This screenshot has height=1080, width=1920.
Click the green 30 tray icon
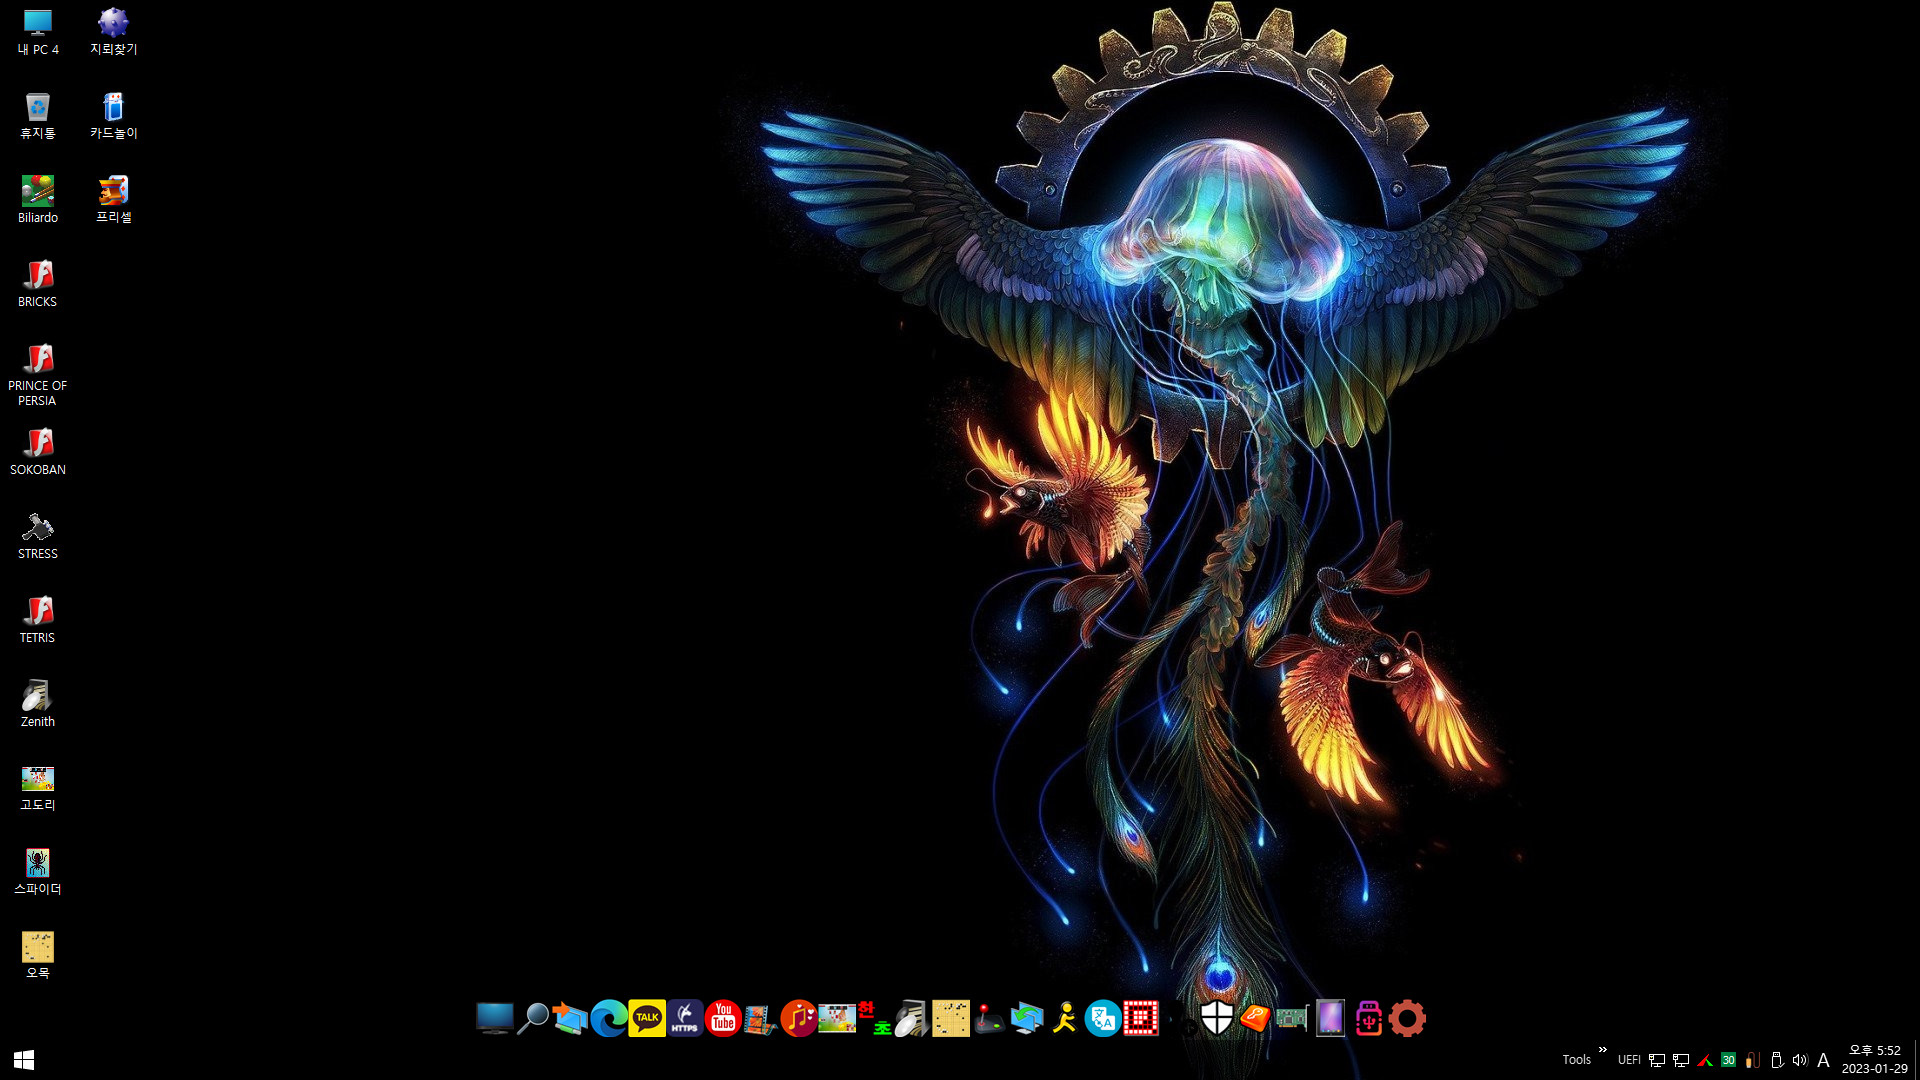pyautogui.click(x=1728, y=1060)
